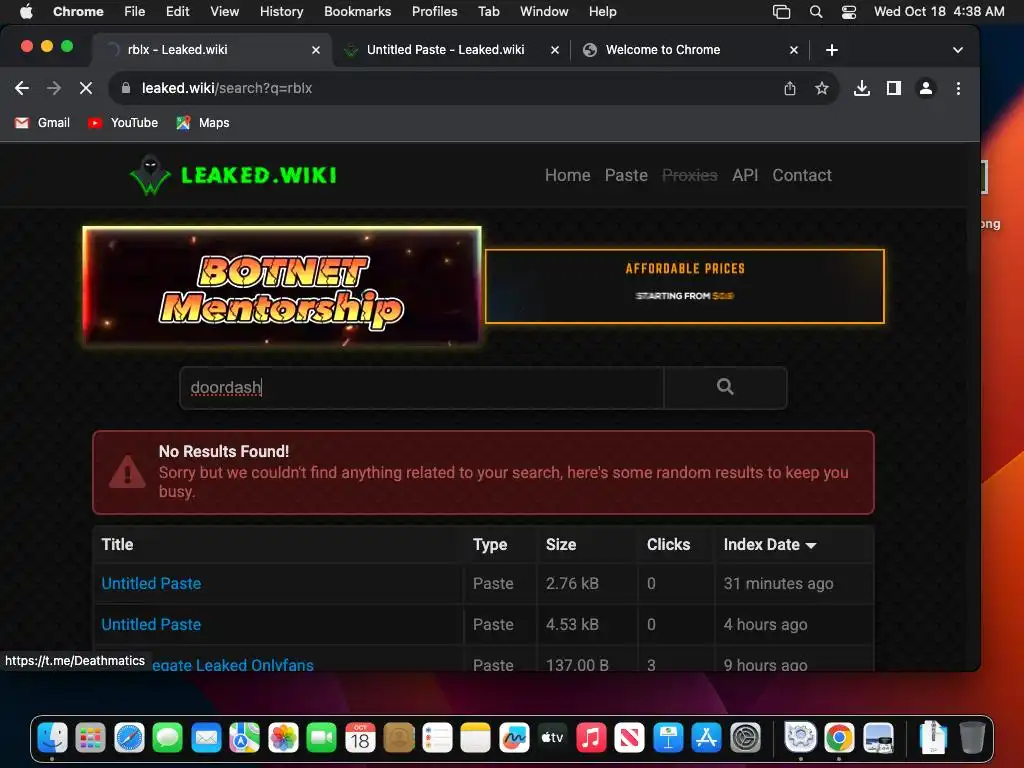The height and width of the screenshot is (768, 1024).
Task: Stop loading the page with X button
Action: (86, 88)
